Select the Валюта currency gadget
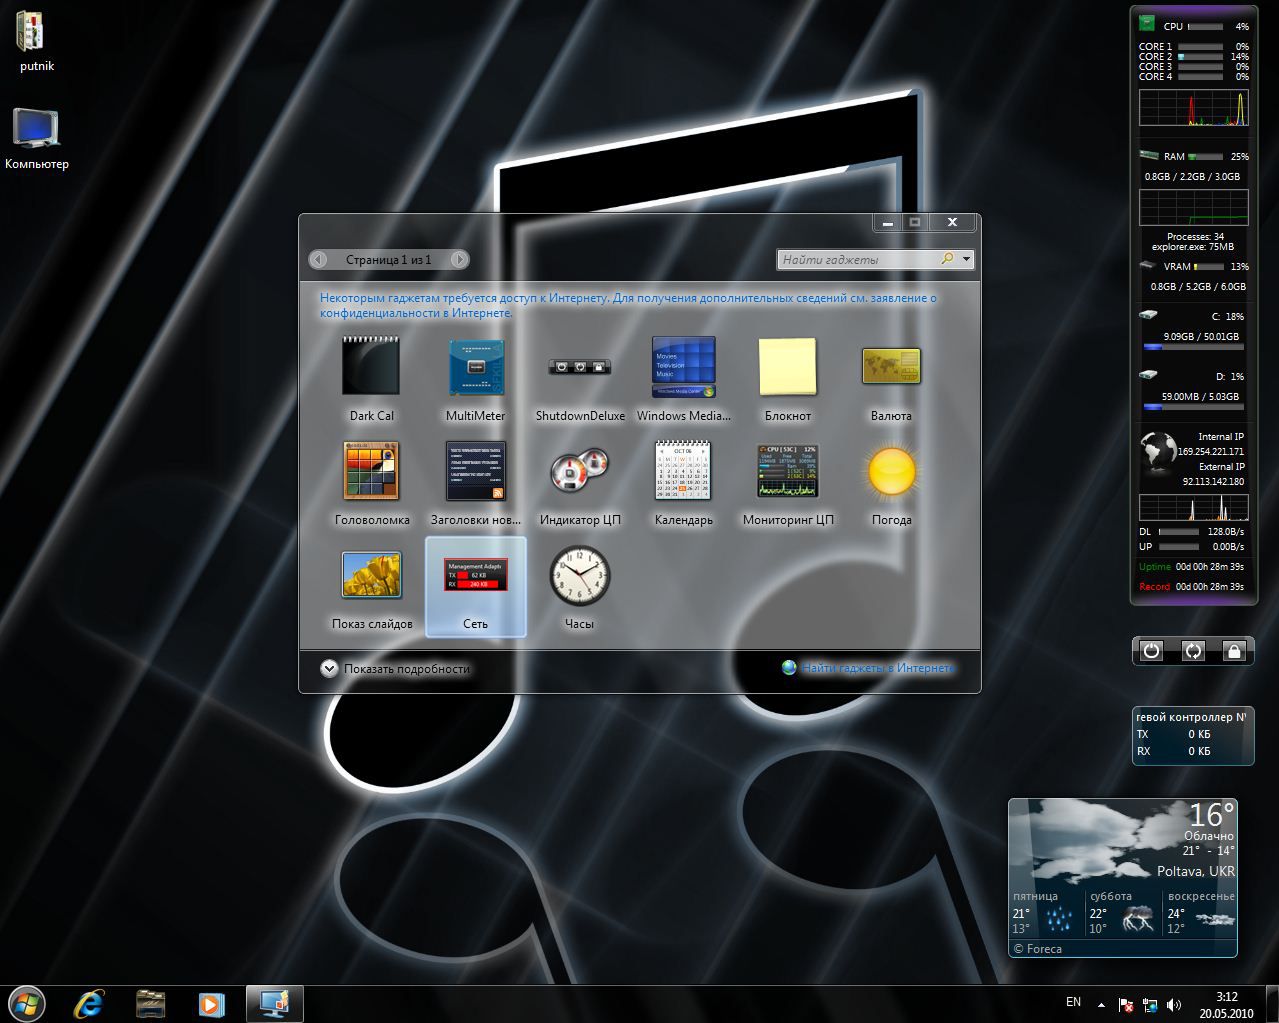Screen dimensions: 1279x1023 (891, 366)
